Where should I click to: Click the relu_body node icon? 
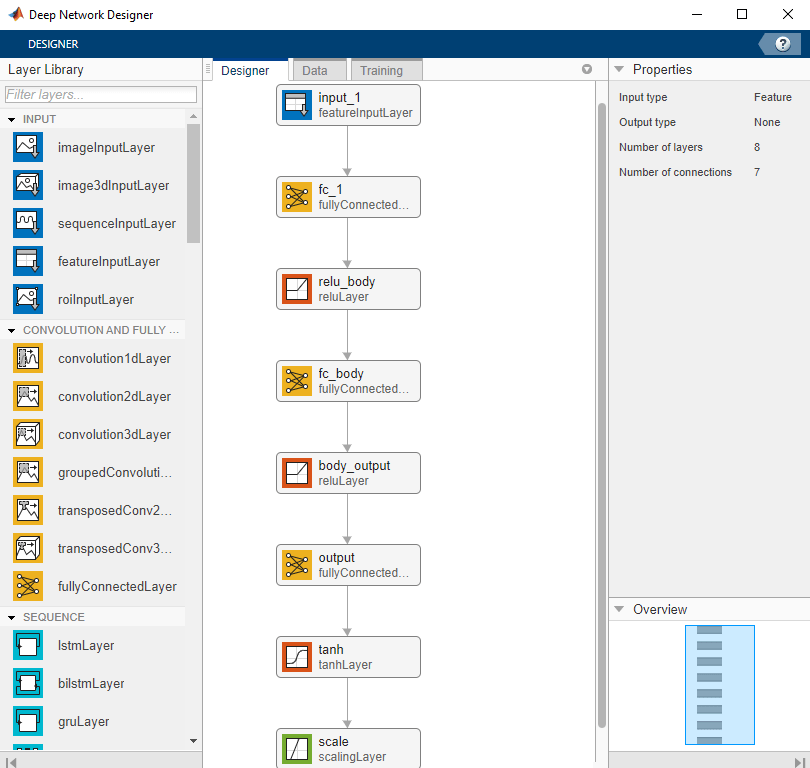[x=297, y=289]
